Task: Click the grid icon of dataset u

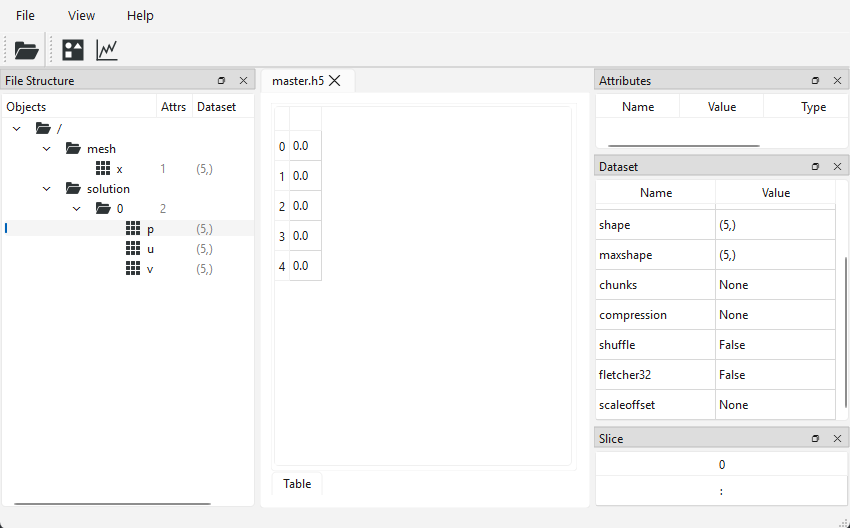Action: point(133,249)
